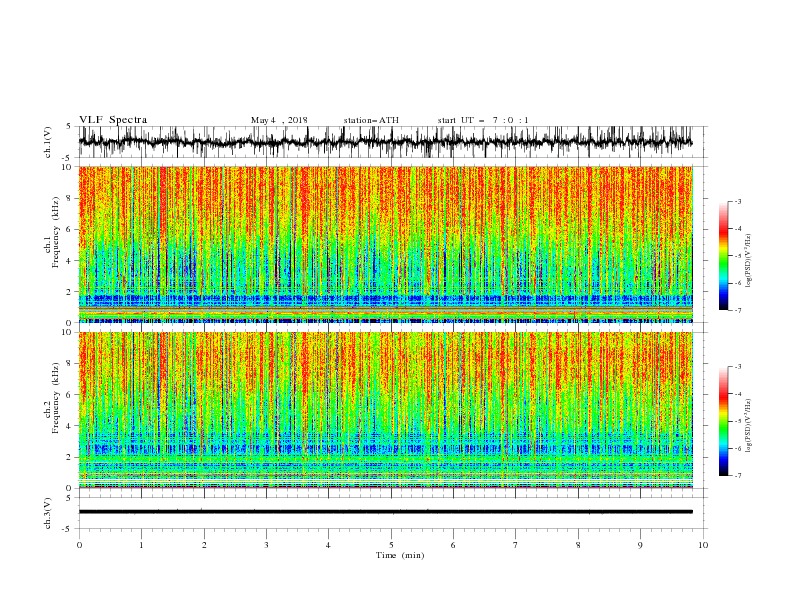Click time tick label "5" on the x-axis

click(391, 545)
